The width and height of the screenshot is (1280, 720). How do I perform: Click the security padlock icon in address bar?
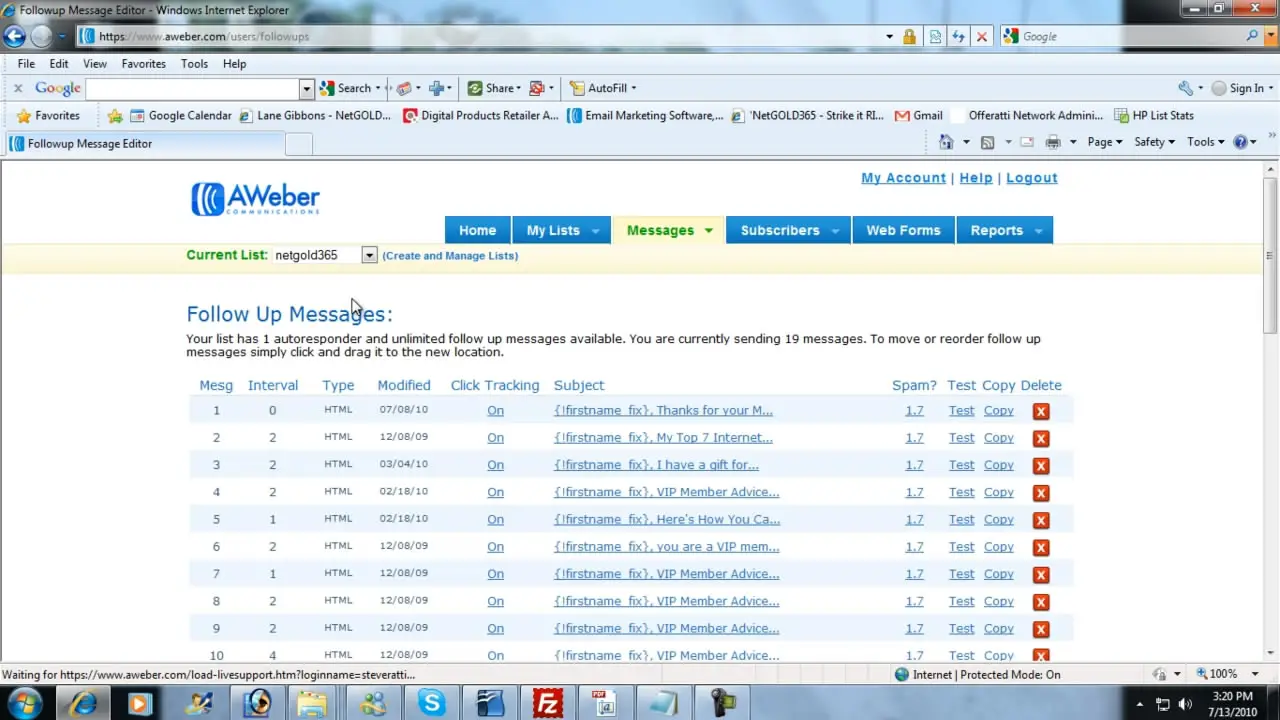coord(909,36)
